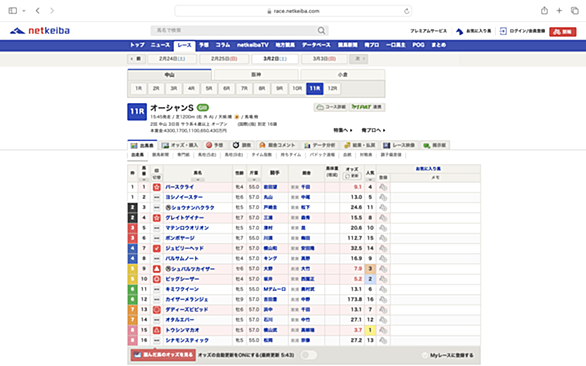Click favorite icon for ボンボヤージ row

point(383,238)
